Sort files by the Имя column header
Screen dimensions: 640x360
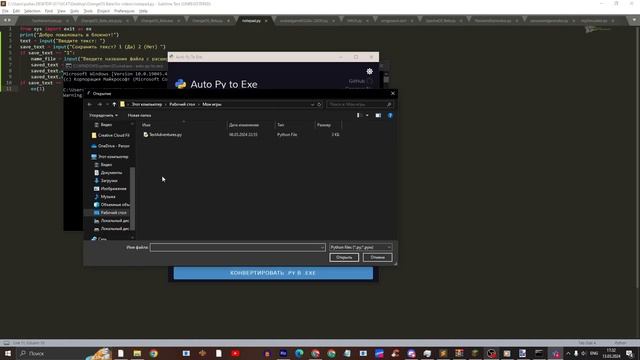184,125
